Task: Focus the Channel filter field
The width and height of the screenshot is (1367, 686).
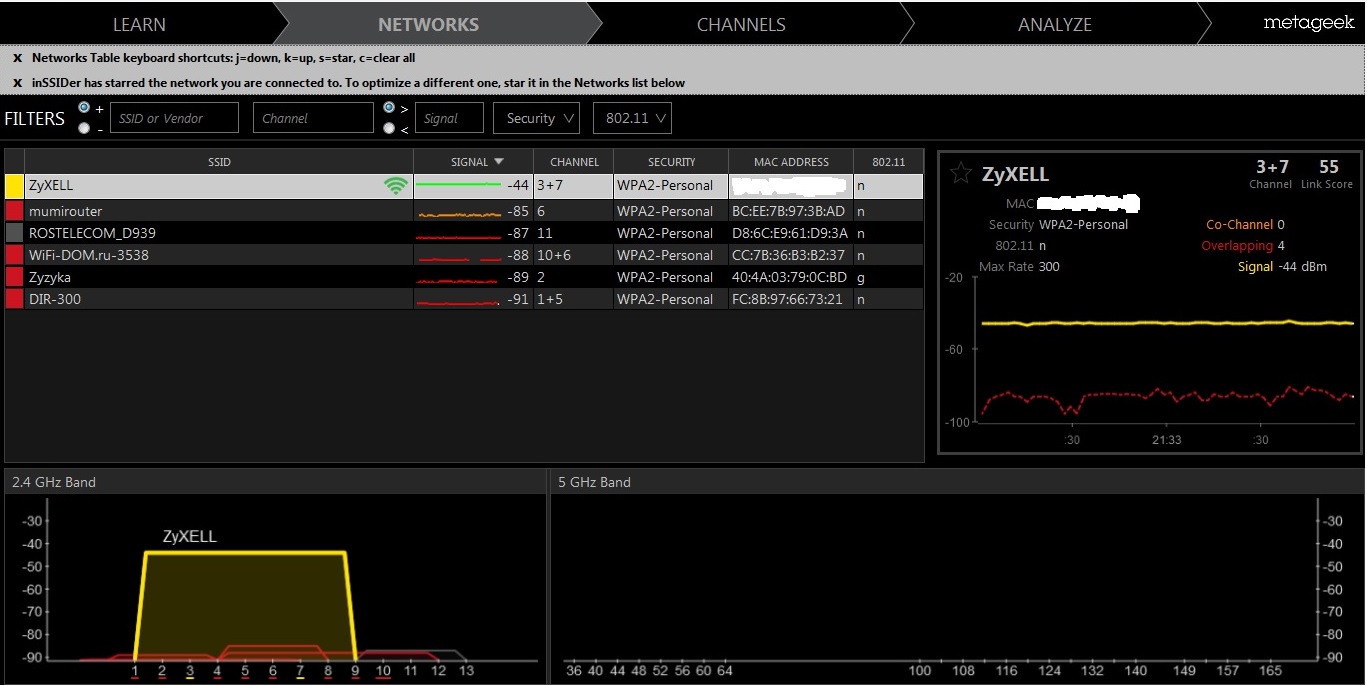Action: (x=313, y=118)
